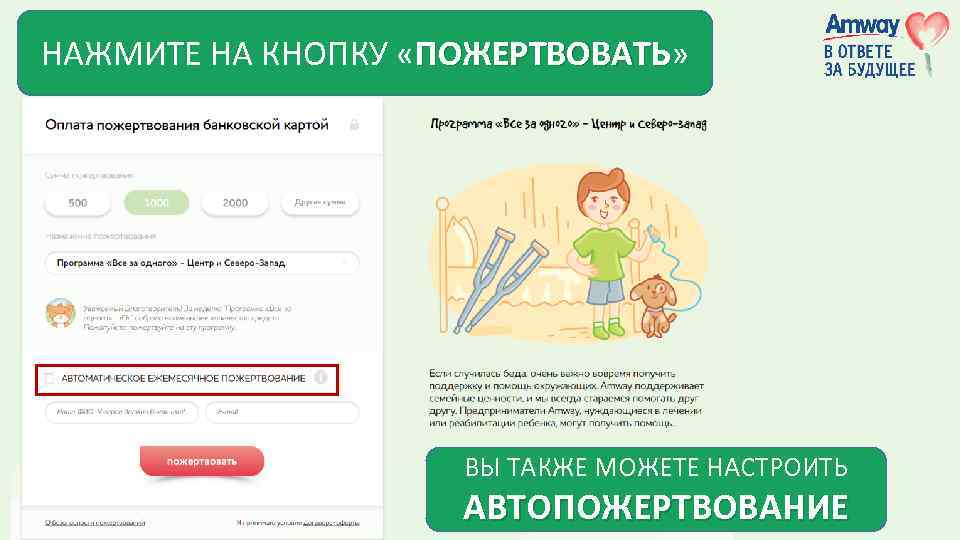This screenshot has height=540, width=960.
Task: Open the bottom-left underlined donation methods link
Action: tap(95, 523)
